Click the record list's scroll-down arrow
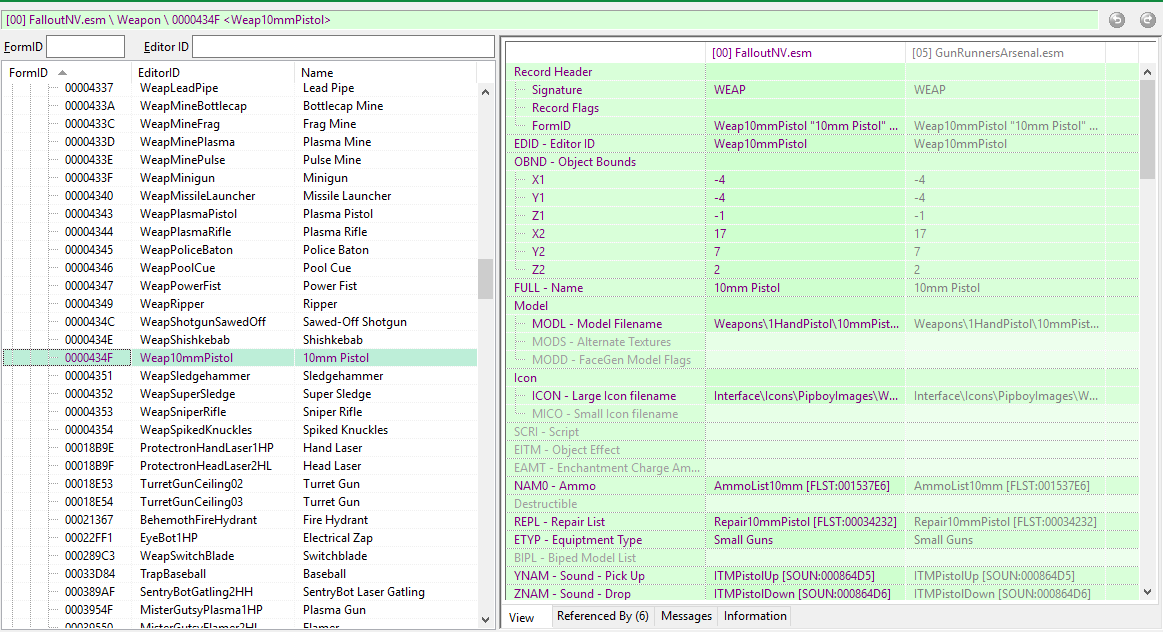 pyautogui.click(x=485, y=620)
